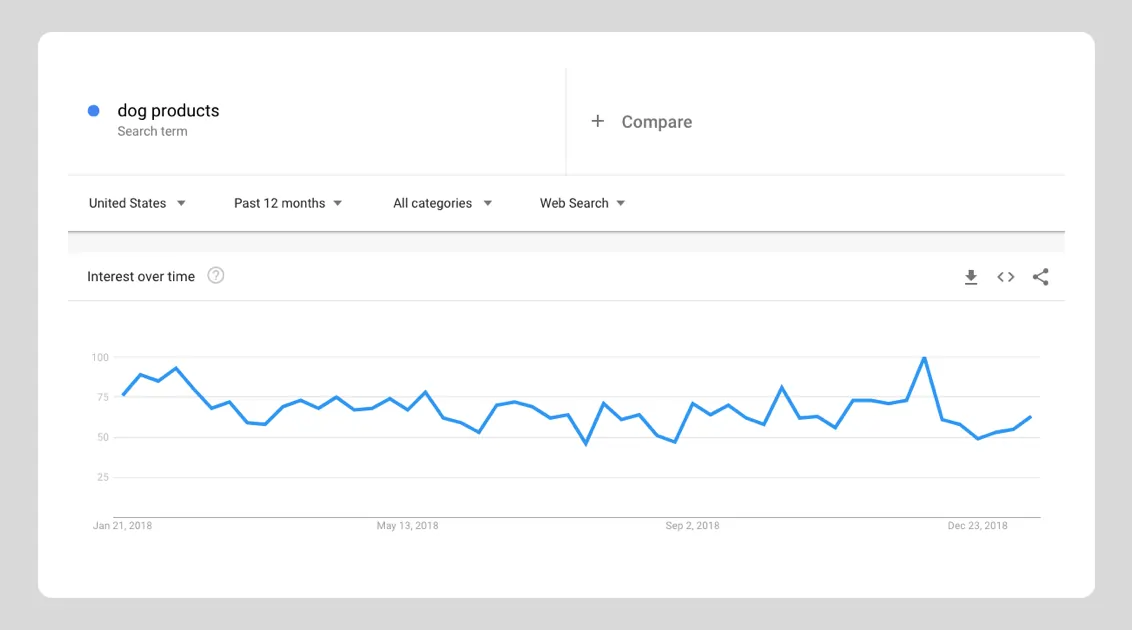Click the share chart icon

pyautogui.click(x=1040, y=277)
